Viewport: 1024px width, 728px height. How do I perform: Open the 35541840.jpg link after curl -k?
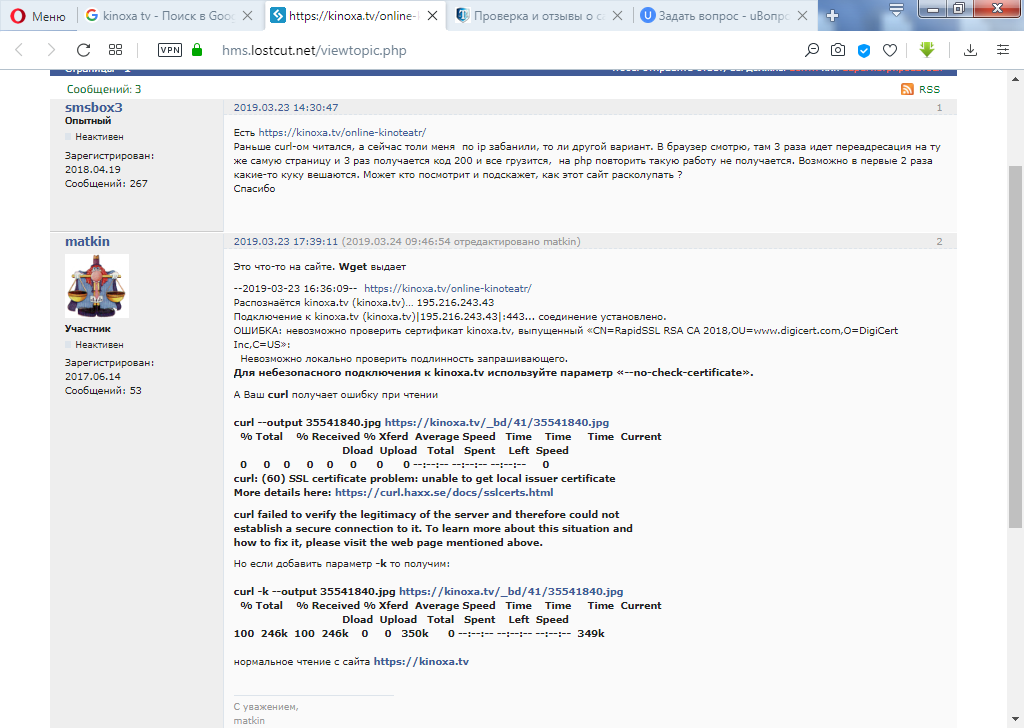click(x=511, y=592)
